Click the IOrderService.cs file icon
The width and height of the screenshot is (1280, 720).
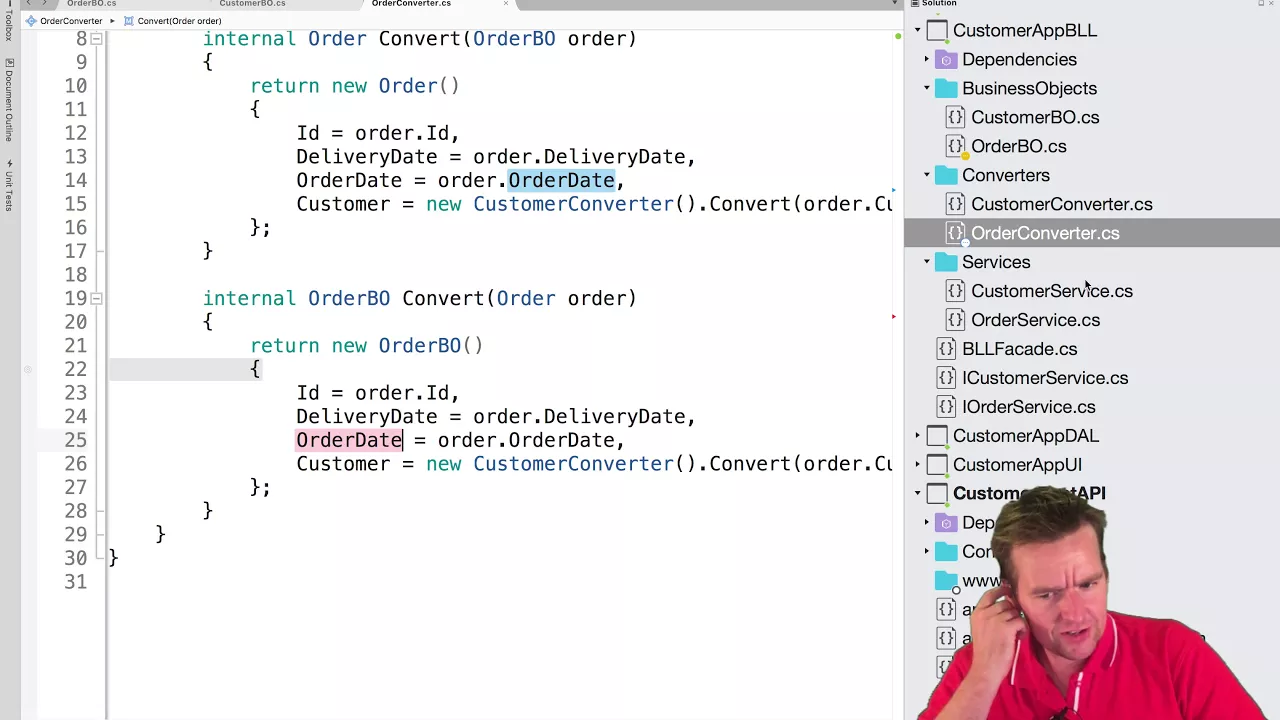tap(946, 408)
